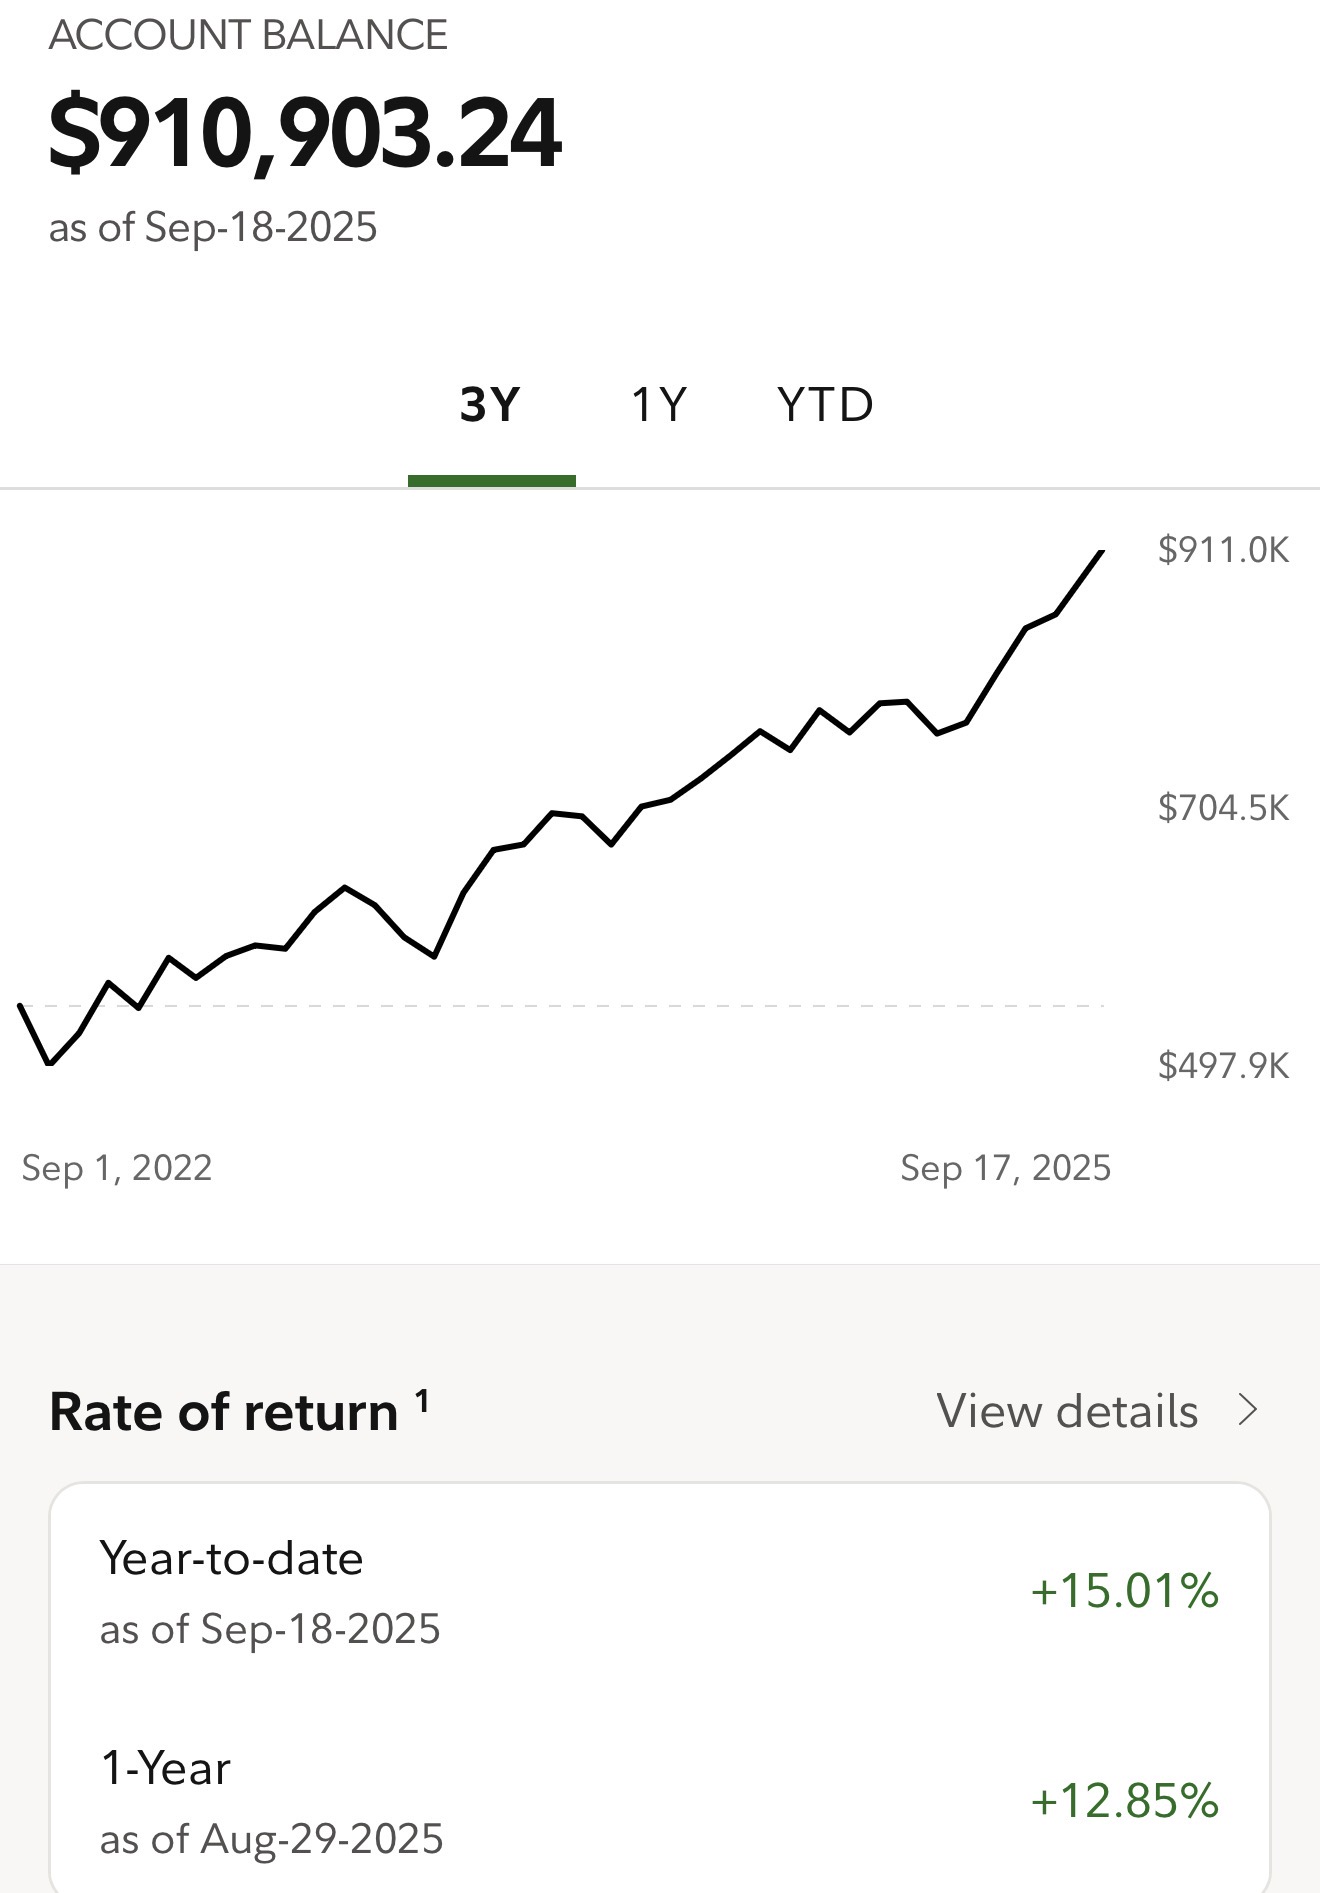
Task: Tap the Rate of return heading
Action: coord(224,1412)
